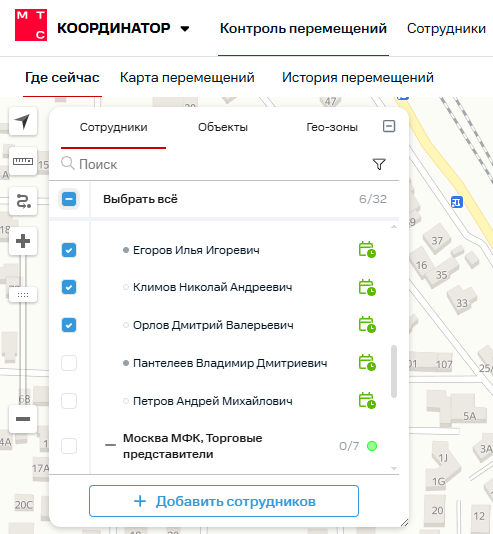Open schedule icon for Петров Андрей Михайлович
Screen dimensions: 493x534
tap(367, 400)
